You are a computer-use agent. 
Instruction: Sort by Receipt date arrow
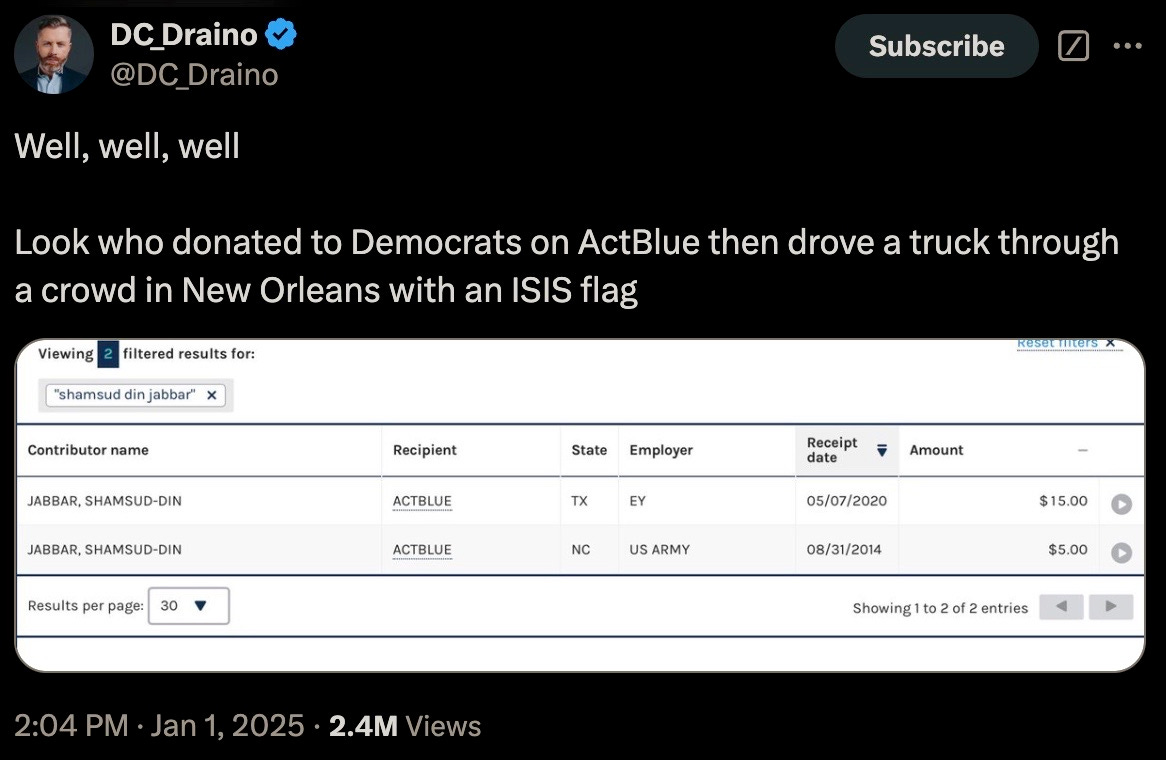tap(882, 450)
